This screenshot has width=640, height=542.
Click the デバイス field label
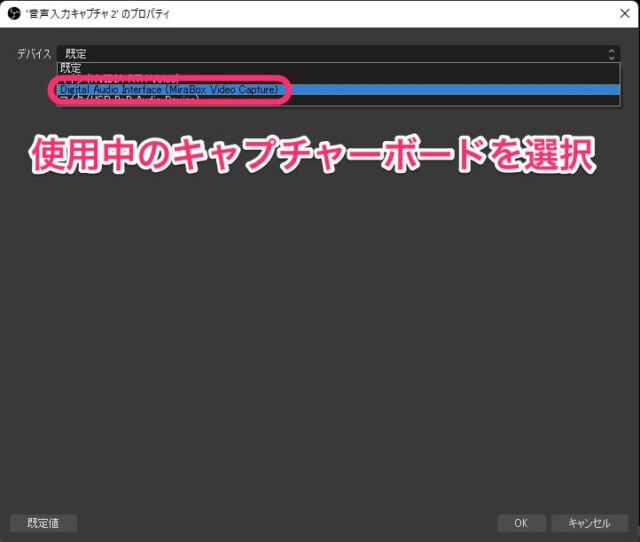(33, 54)
